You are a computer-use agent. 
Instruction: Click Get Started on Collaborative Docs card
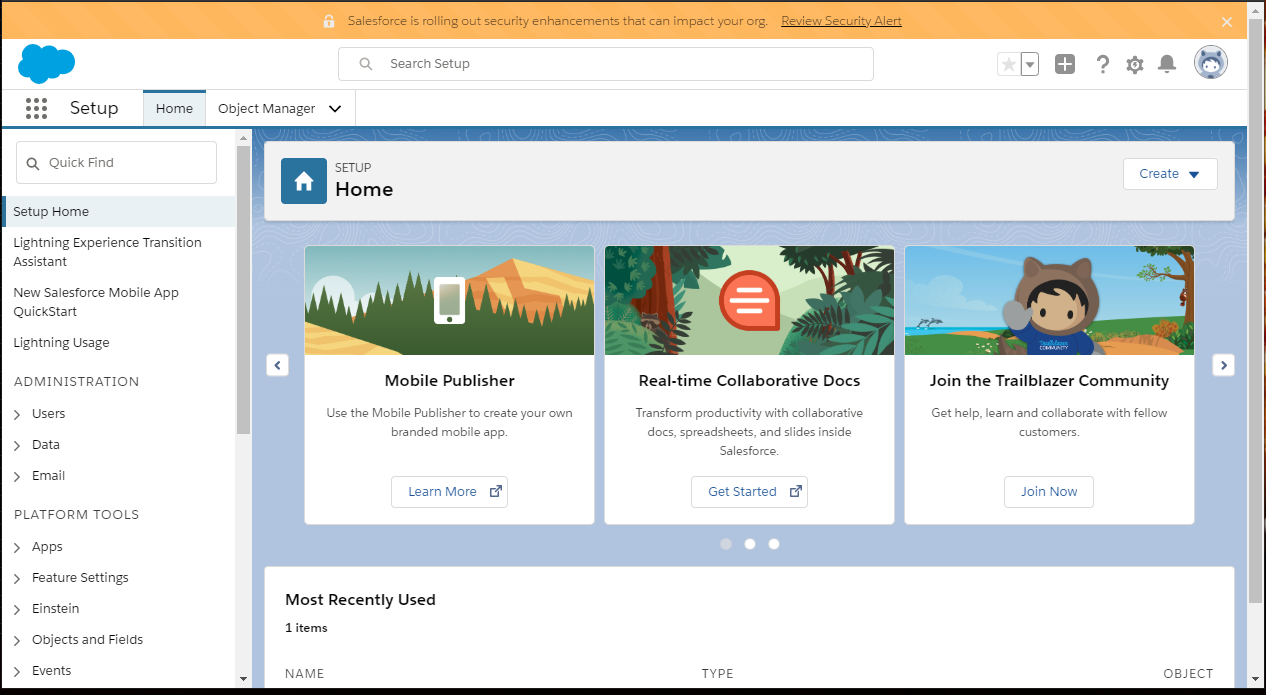(x=749, y=492)
